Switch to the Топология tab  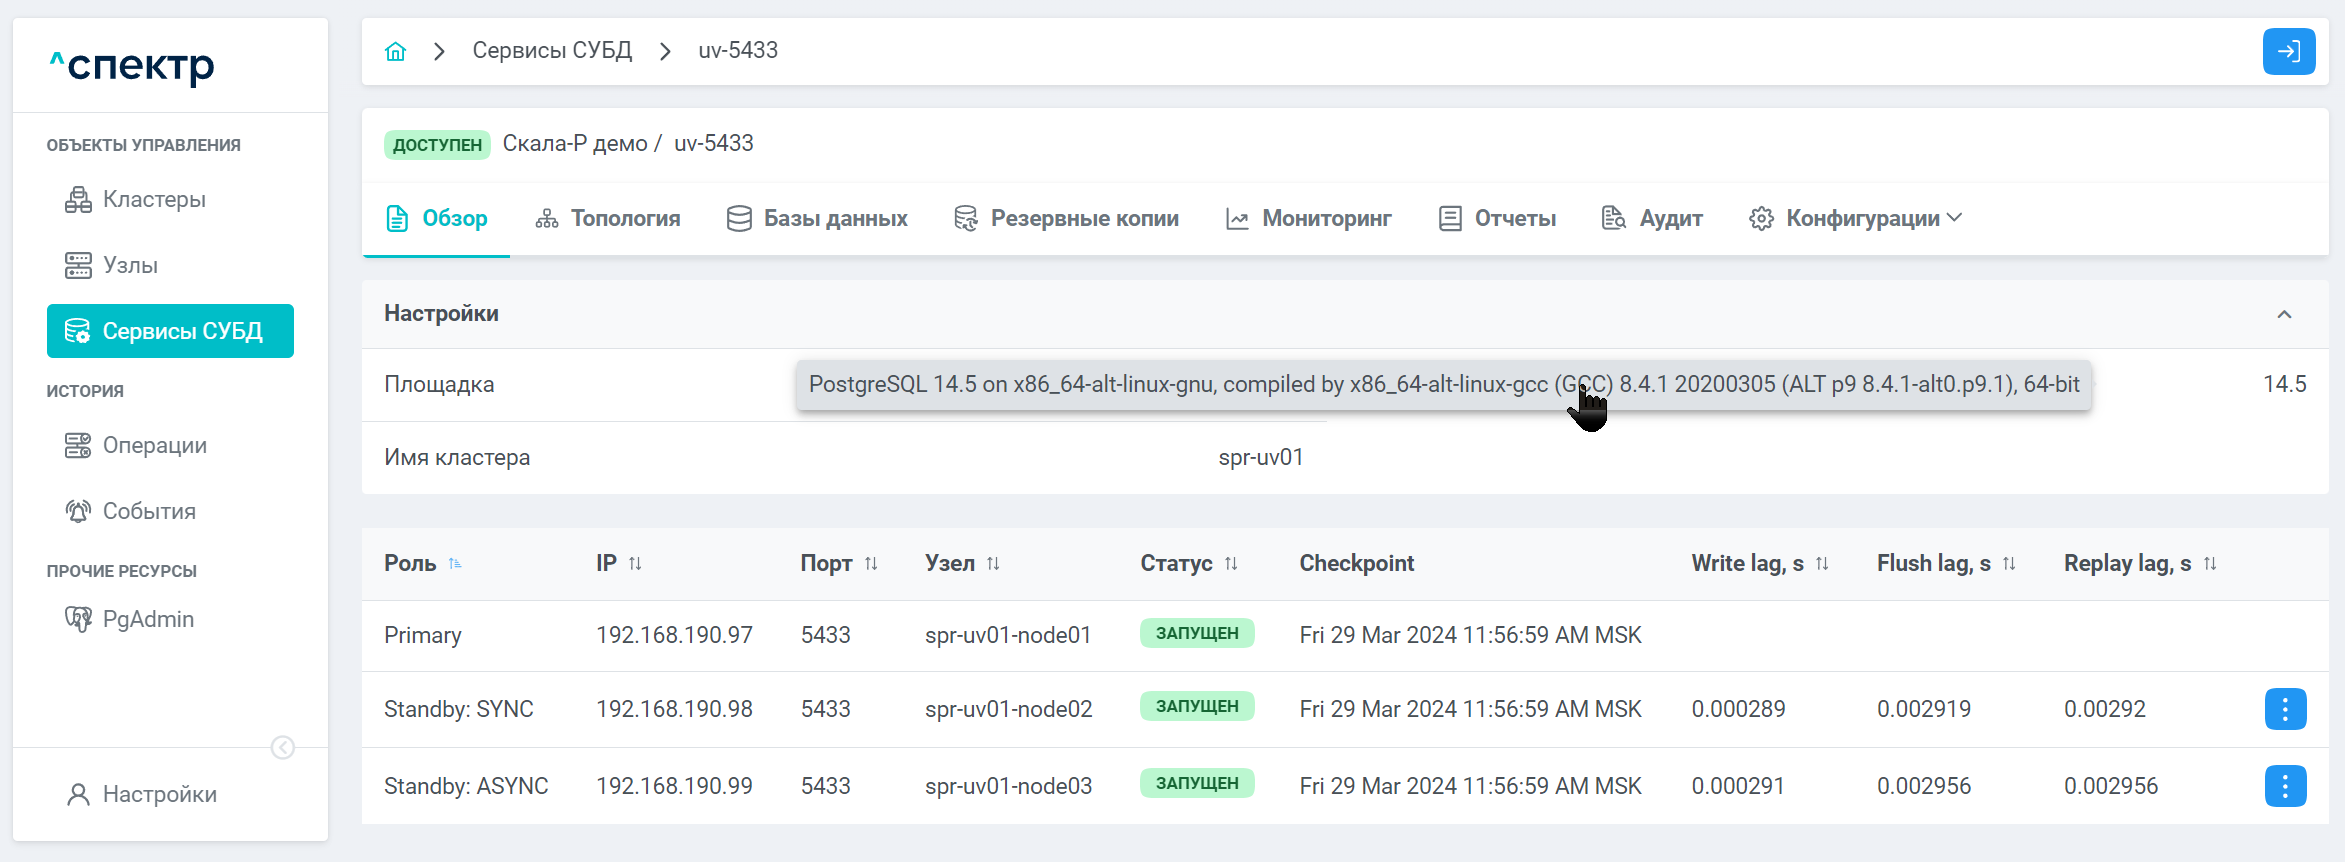tap(607, 218)
